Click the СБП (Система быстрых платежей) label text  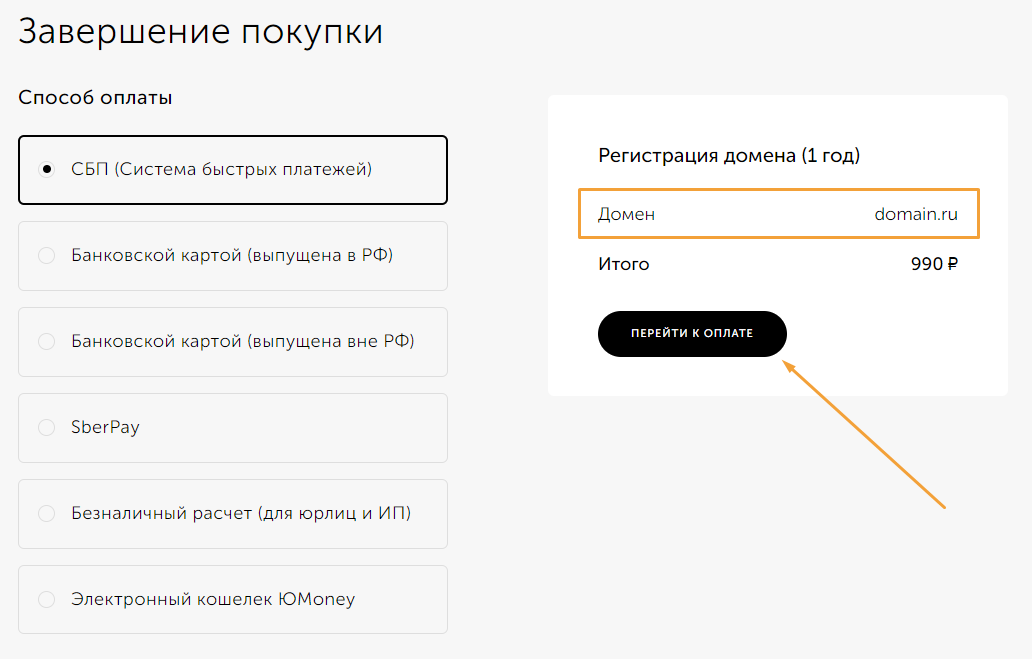(x=221, y=169)
